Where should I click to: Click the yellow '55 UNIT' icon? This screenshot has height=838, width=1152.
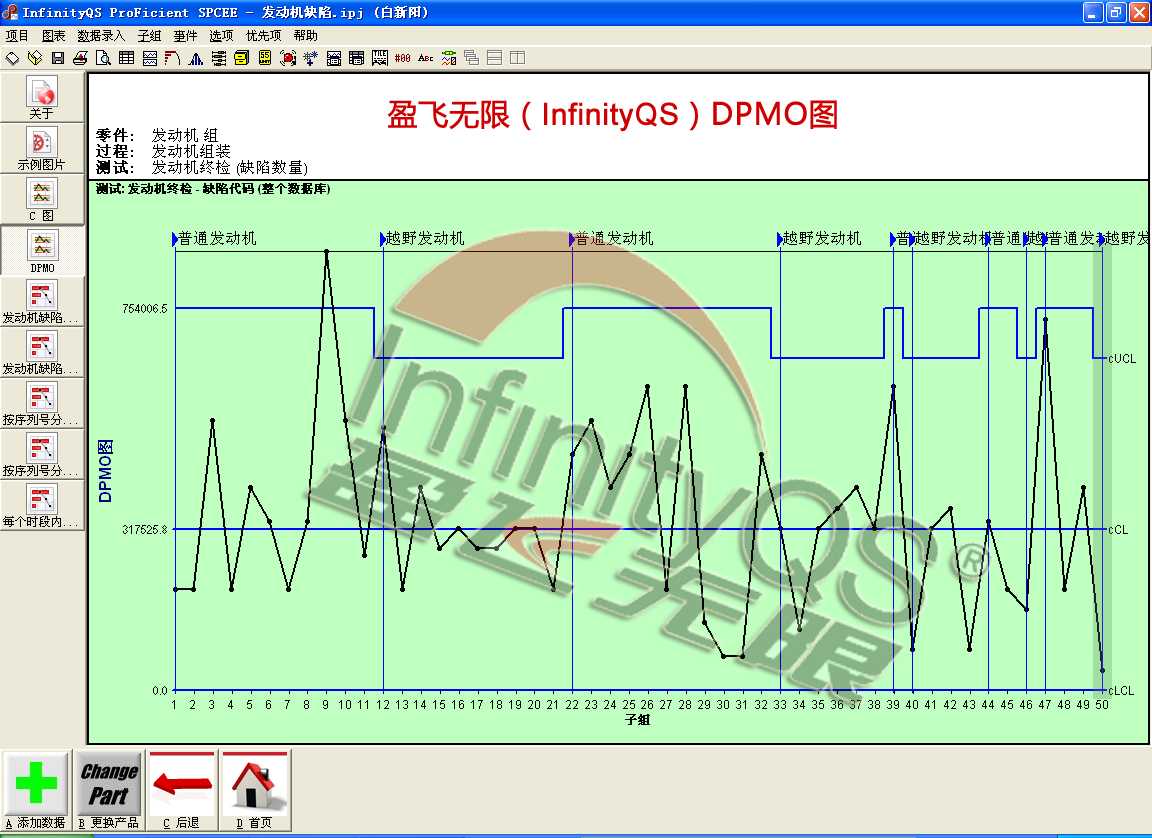(x=265, y=58)
